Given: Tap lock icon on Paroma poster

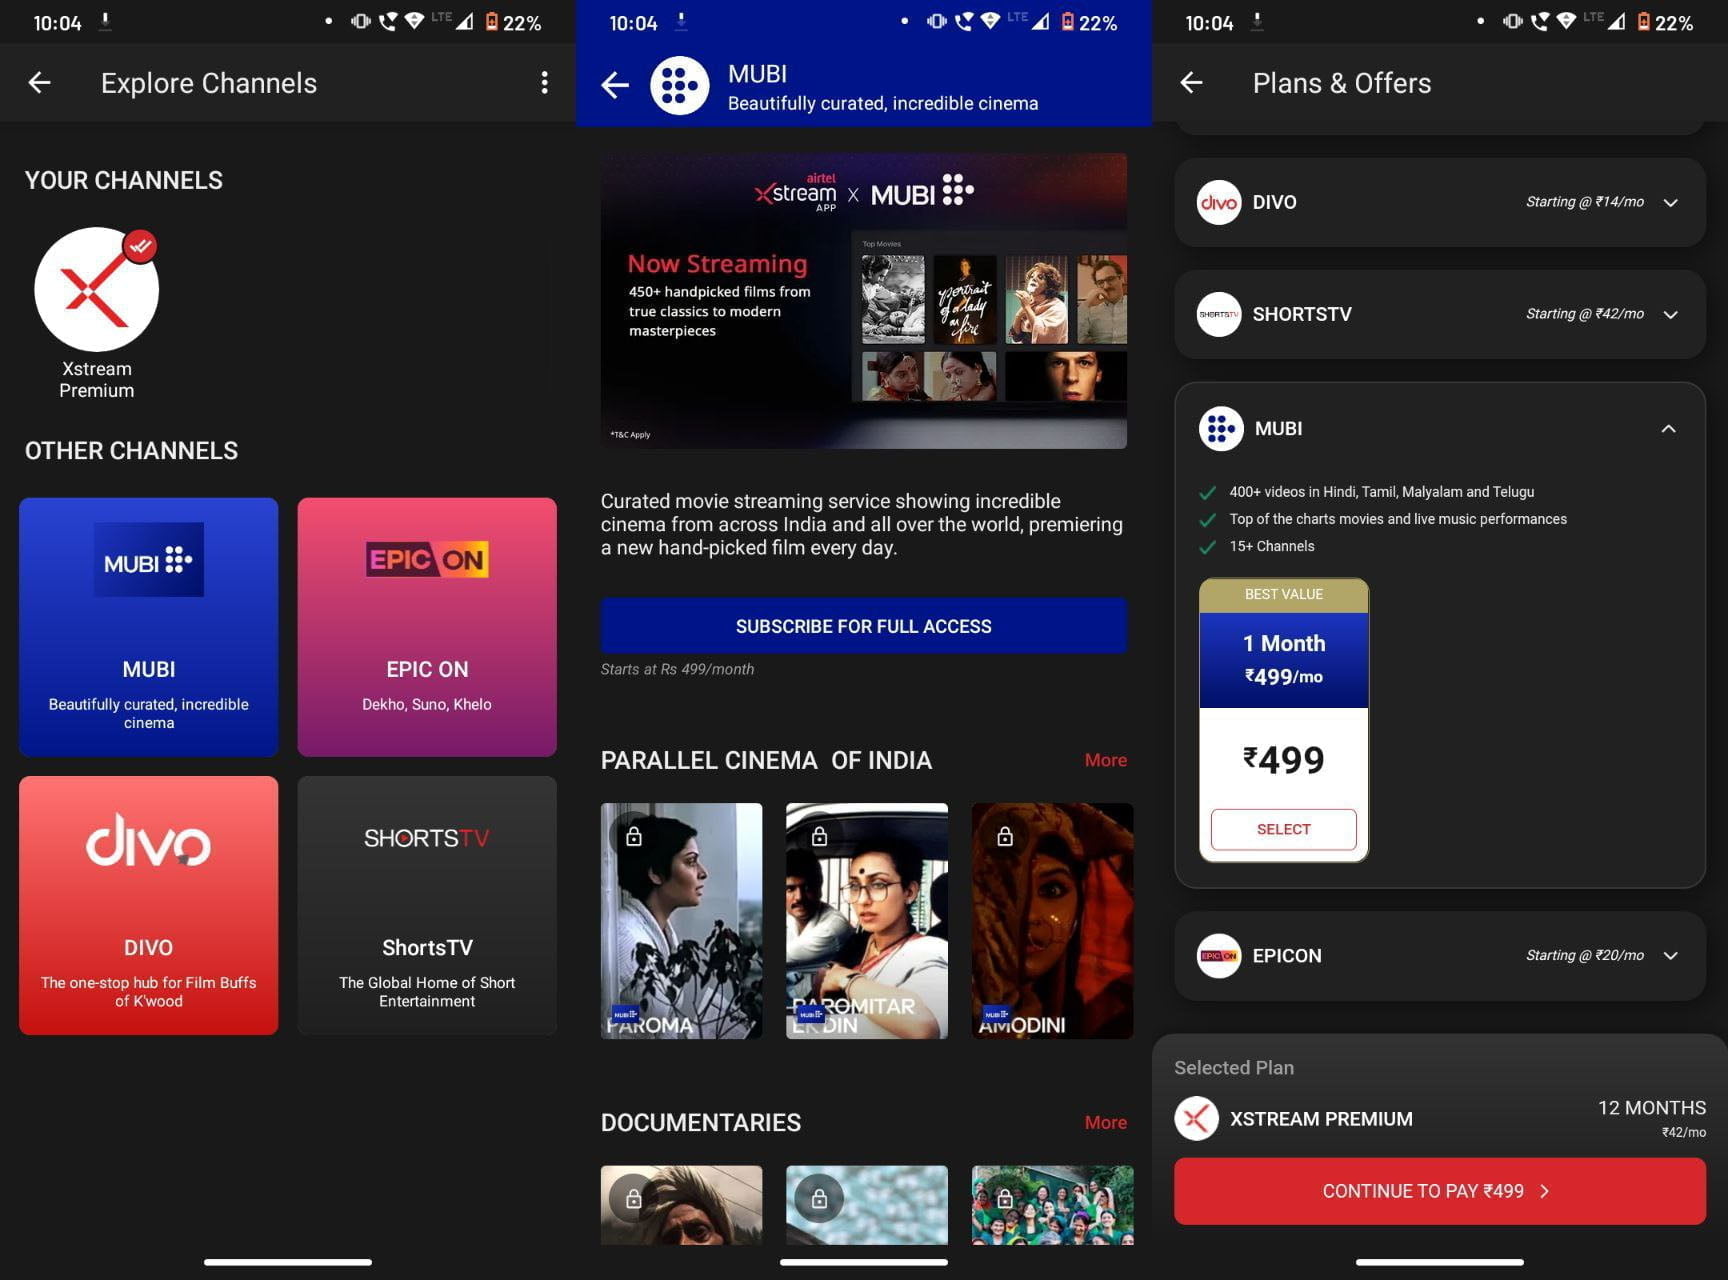Looking at the screenshot, I should [x=634, y=836].
